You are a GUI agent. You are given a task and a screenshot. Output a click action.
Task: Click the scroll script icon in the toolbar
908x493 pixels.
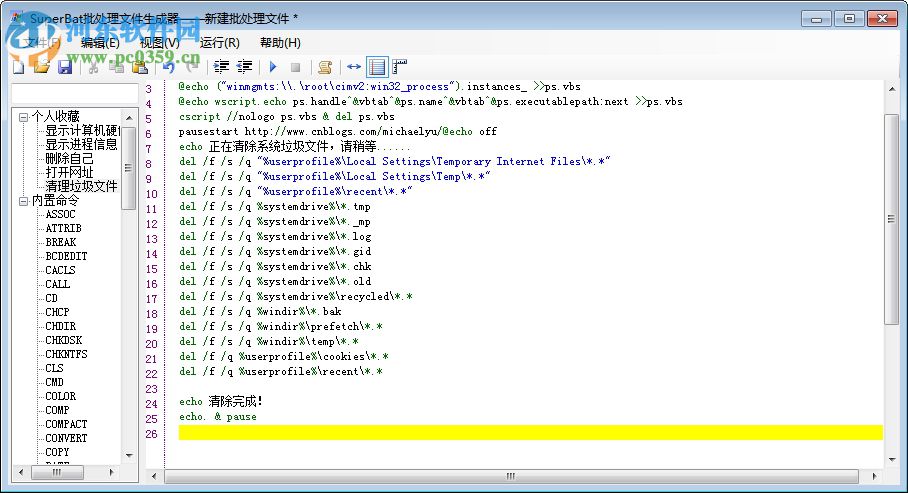pyautogui.click(x=325, y=67)
